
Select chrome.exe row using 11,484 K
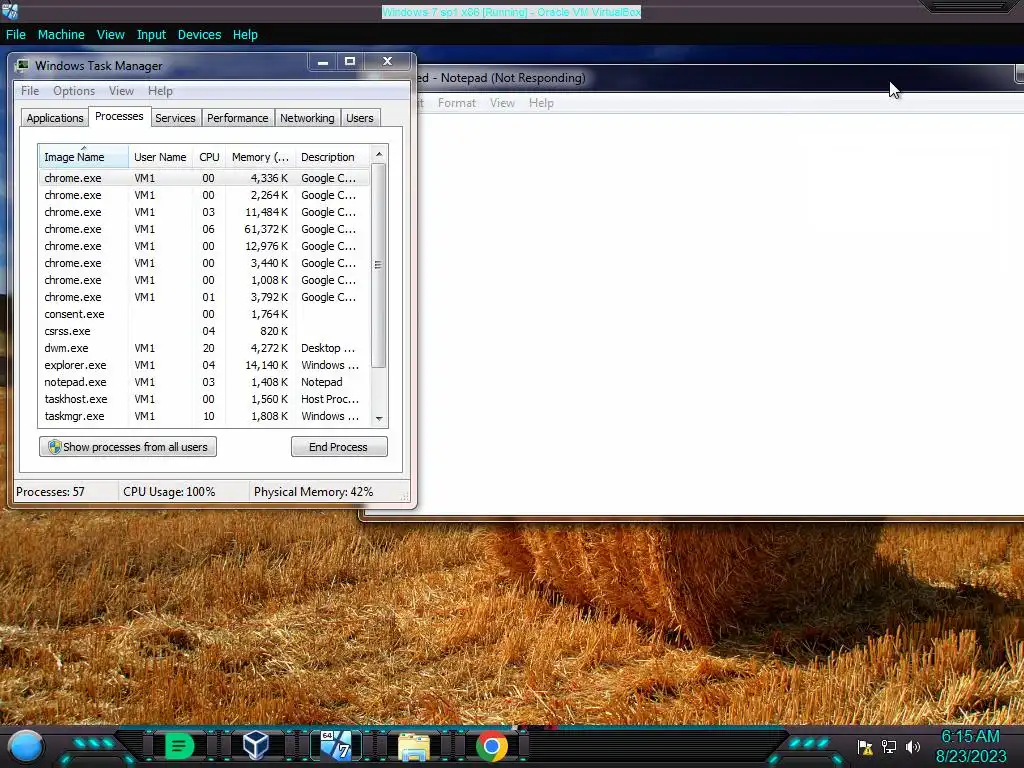[204, 212]
